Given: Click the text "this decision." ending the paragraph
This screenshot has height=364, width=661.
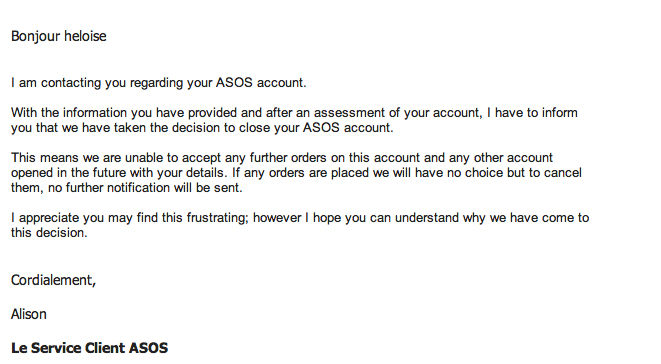Looking at the screenshot, I should coord(49,233).
